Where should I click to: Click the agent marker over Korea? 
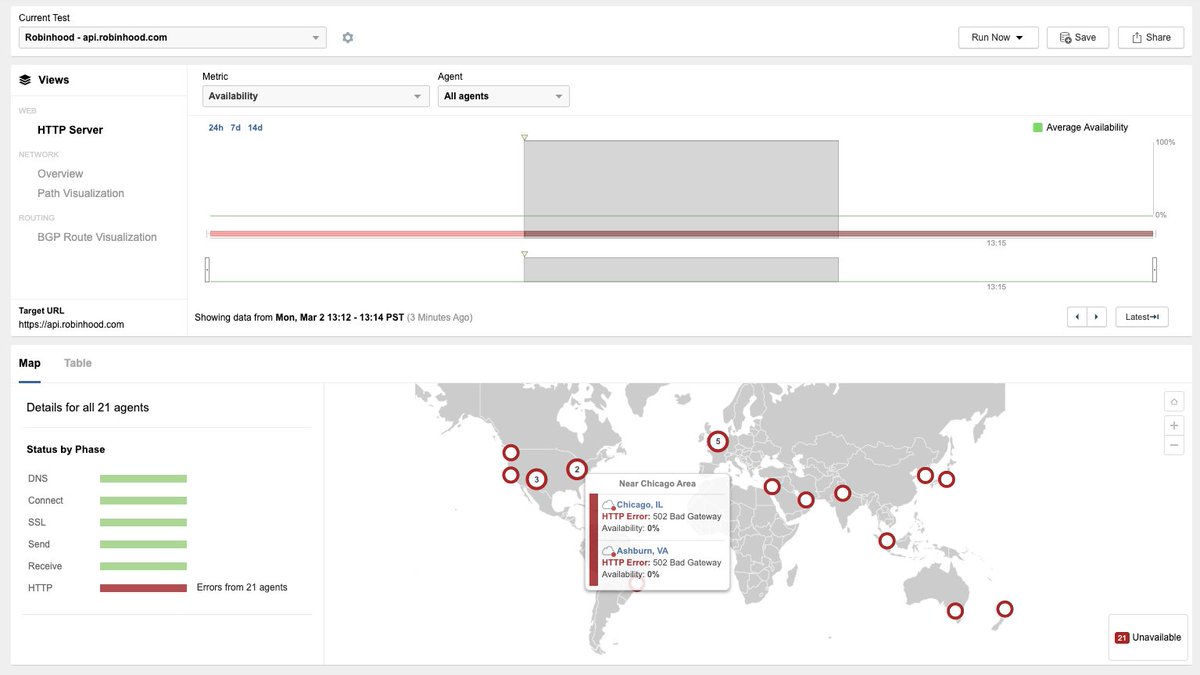[926, 476]
